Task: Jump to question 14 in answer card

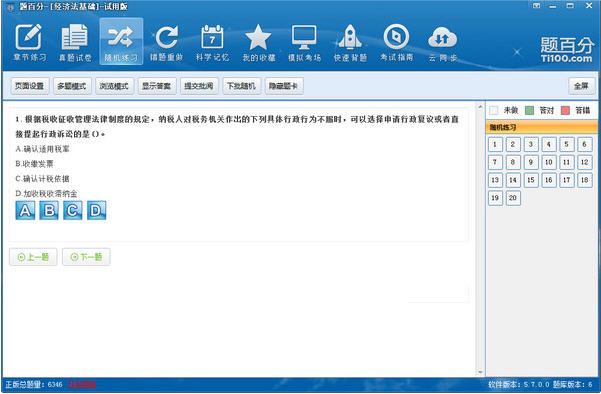Action: point(513,180)
